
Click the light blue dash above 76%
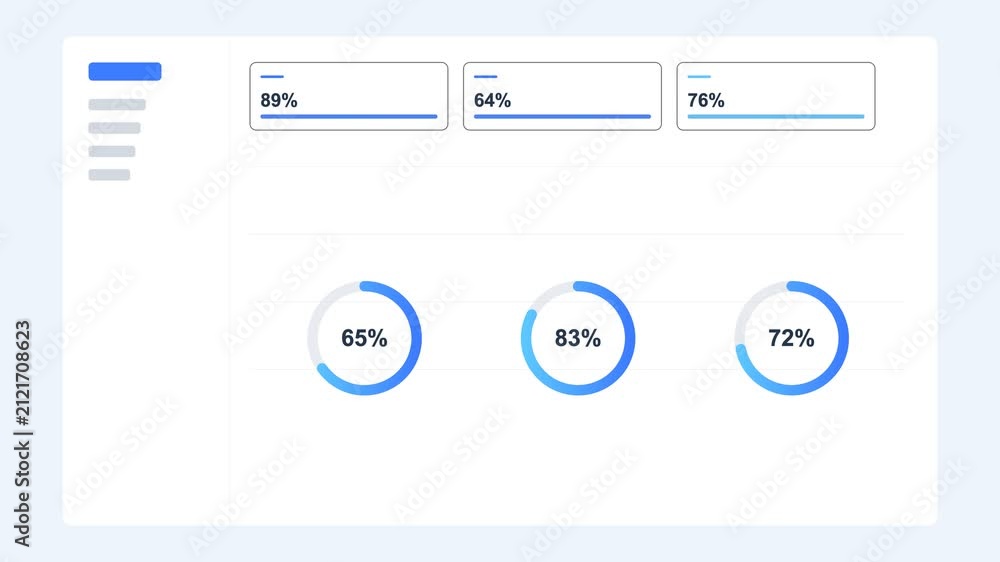click(x=700, y=77)
